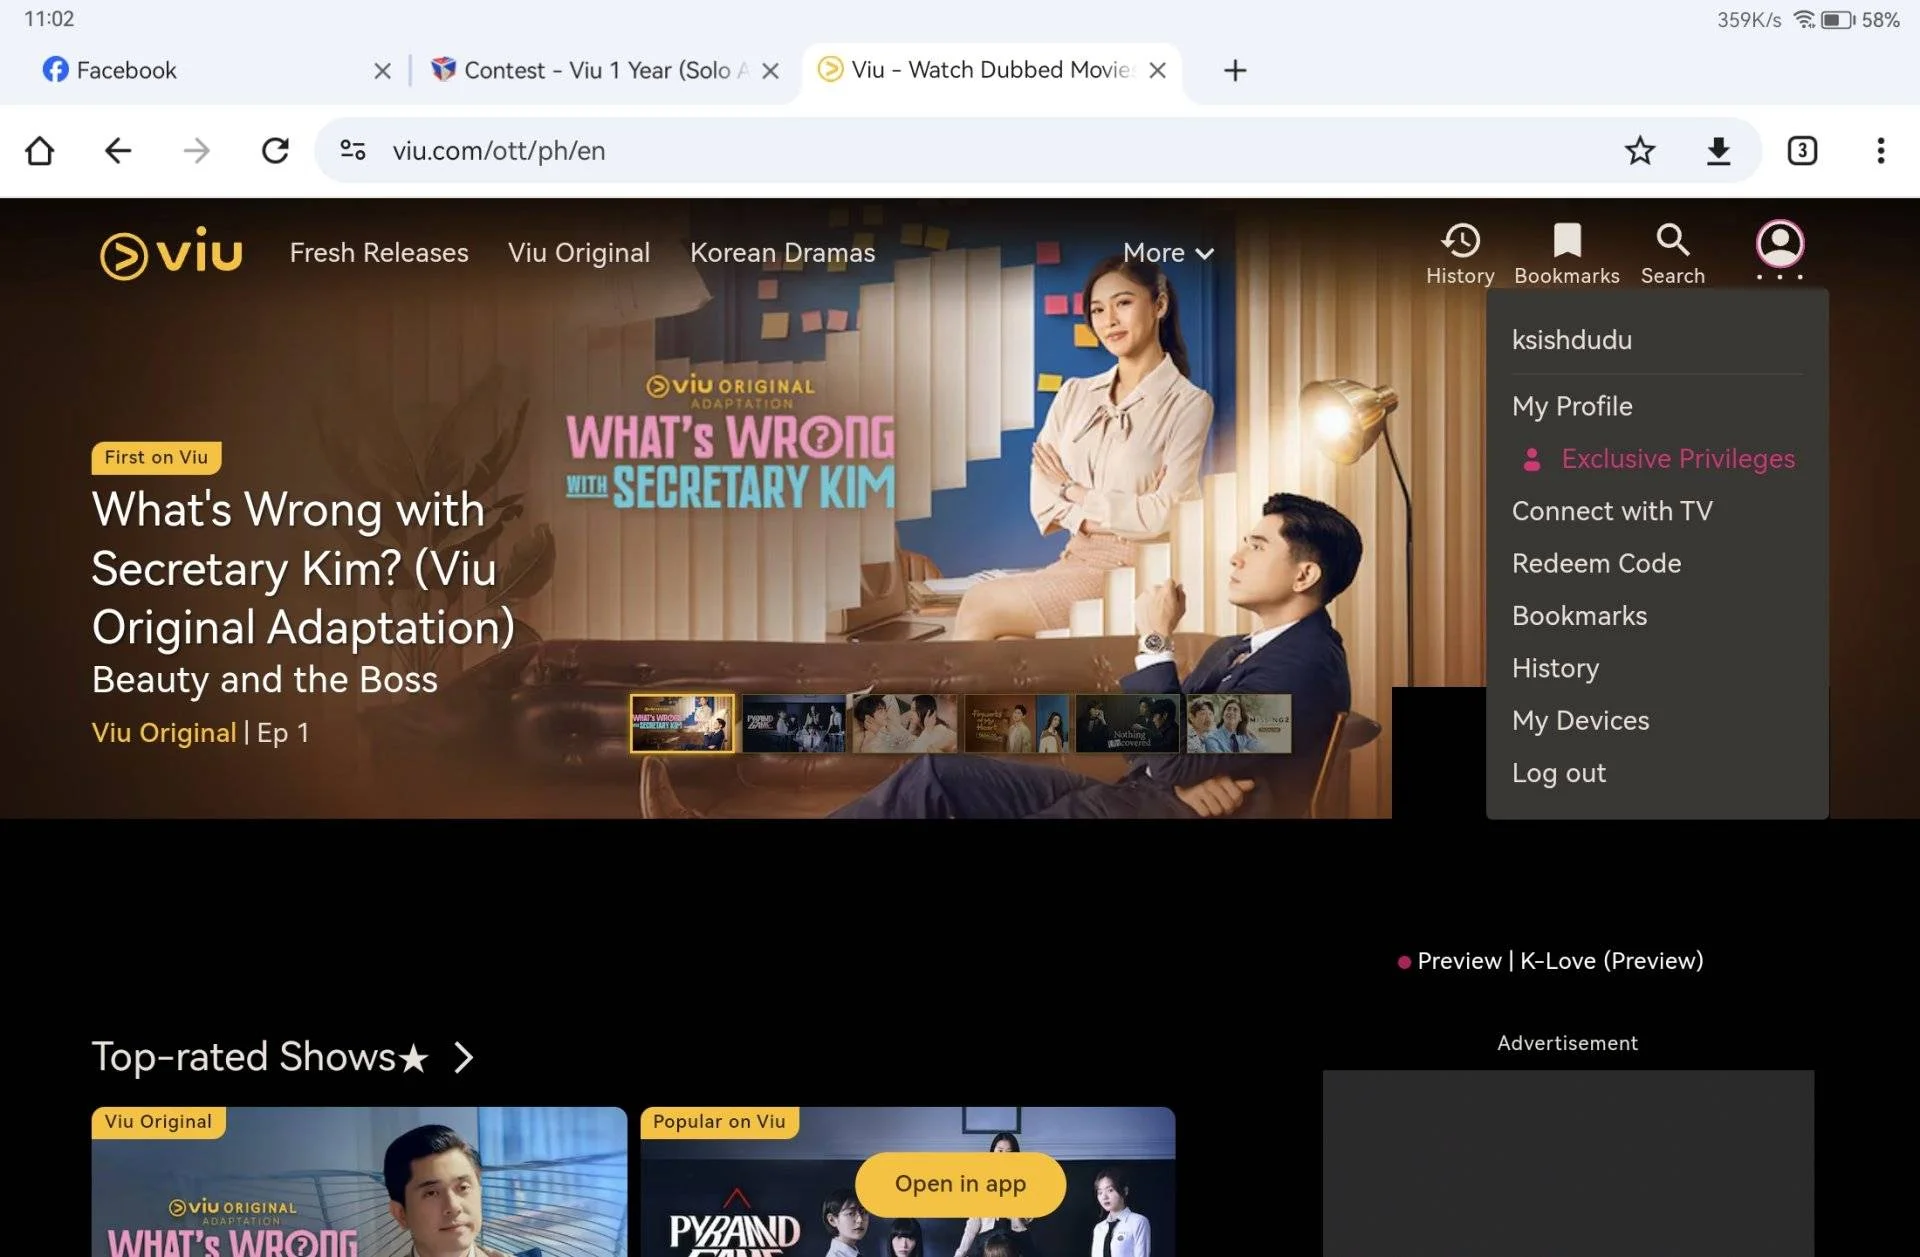Open the Top-rated Shows section heading
The width and height of the screenshot is (1920, 1257).
(260, 1057)
